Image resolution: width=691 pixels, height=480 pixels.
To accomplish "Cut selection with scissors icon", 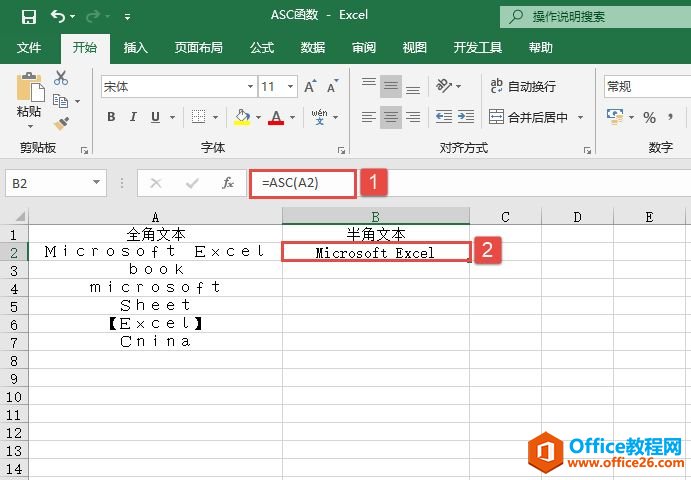I will coord(61,78).
